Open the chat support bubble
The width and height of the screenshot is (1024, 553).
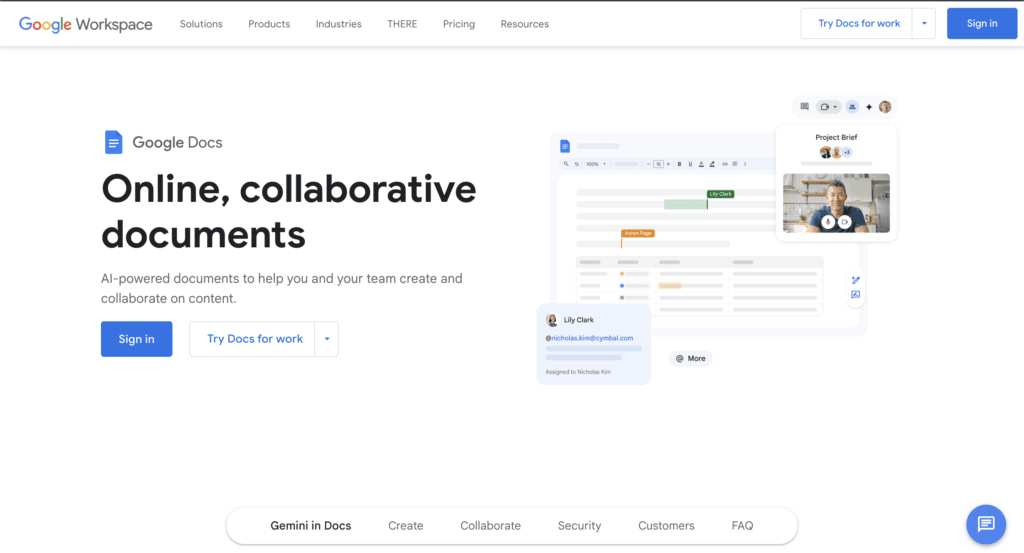point(986,524)
